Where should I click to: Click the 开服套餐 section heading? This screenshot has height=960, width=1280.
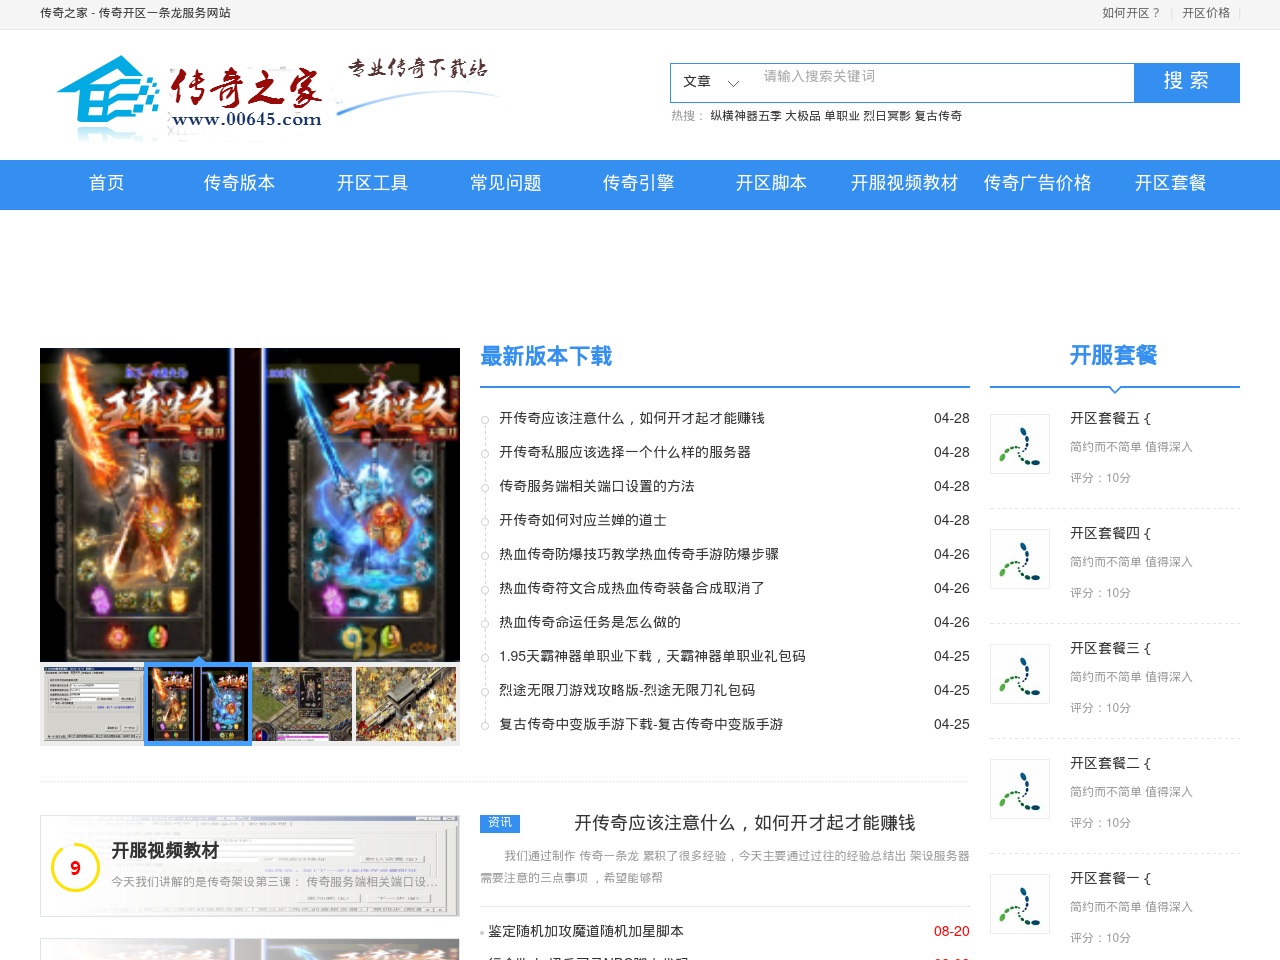pyautogui.click(x=1113, y=356)
